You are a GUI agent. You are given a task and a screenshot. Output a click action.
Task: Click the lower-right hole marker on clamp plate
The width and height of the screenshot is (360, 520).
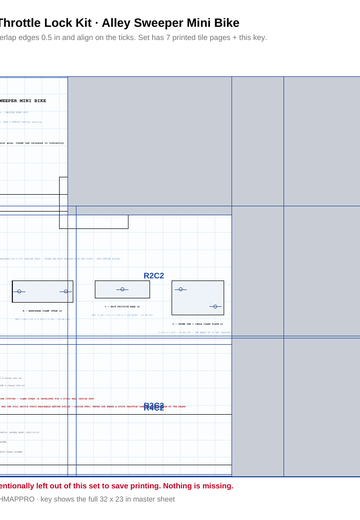[215, 306]
